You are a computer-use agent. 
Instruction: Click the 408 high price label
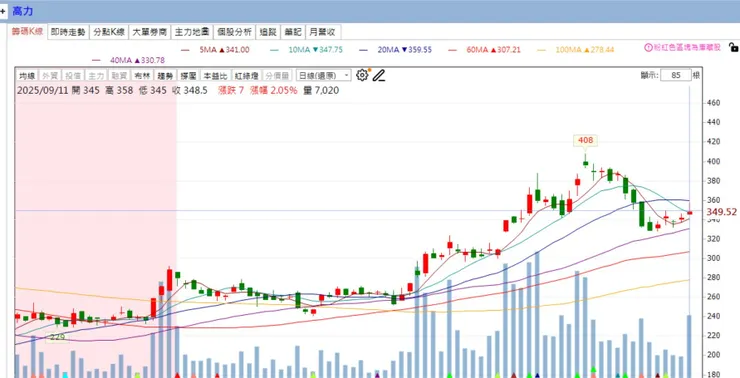(585, 140)
